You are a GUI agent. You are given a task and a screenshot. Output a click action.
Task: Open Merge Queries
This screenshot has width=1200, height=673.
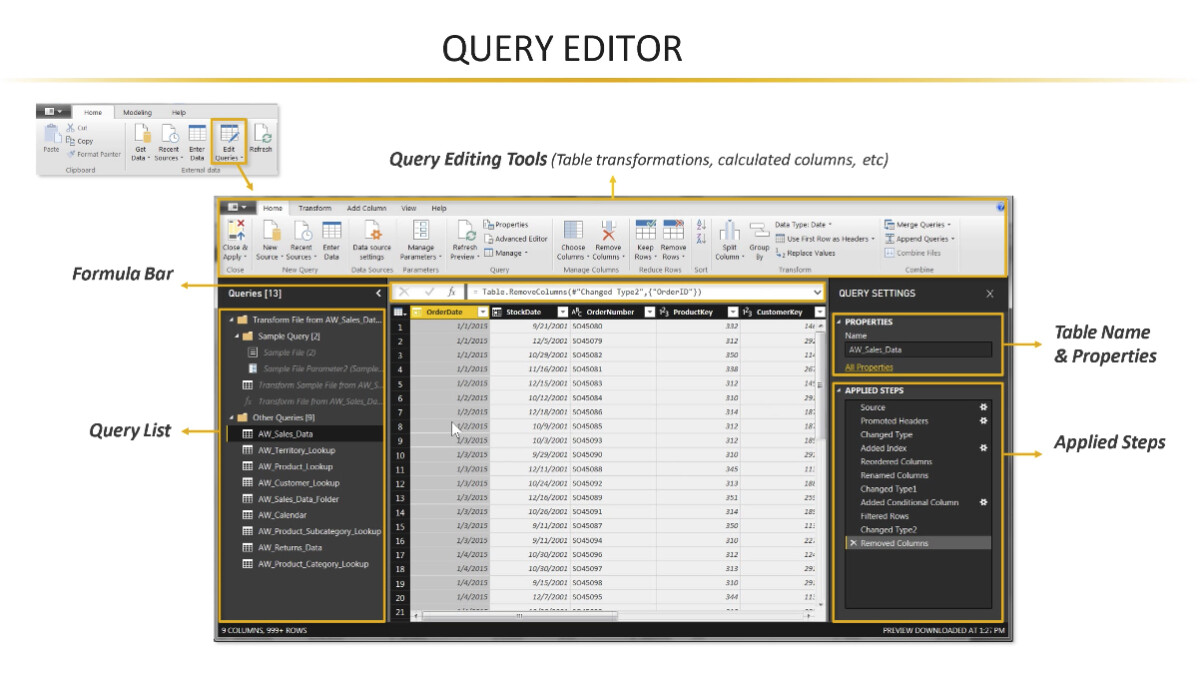923,224
